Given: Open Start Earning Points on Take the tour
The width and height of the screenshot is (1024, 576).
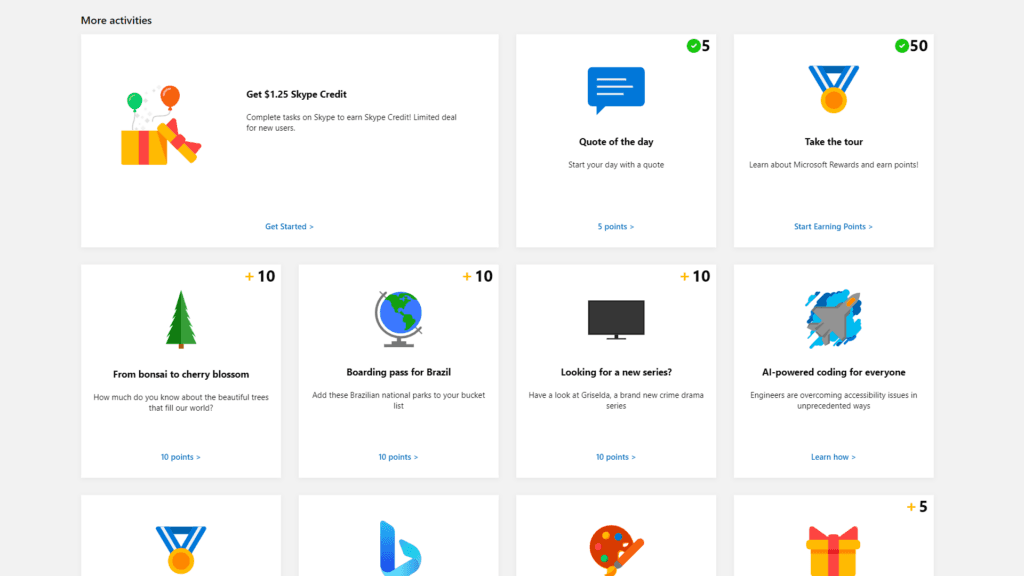Looking at the screenshot, I should [x=833, y=226].
